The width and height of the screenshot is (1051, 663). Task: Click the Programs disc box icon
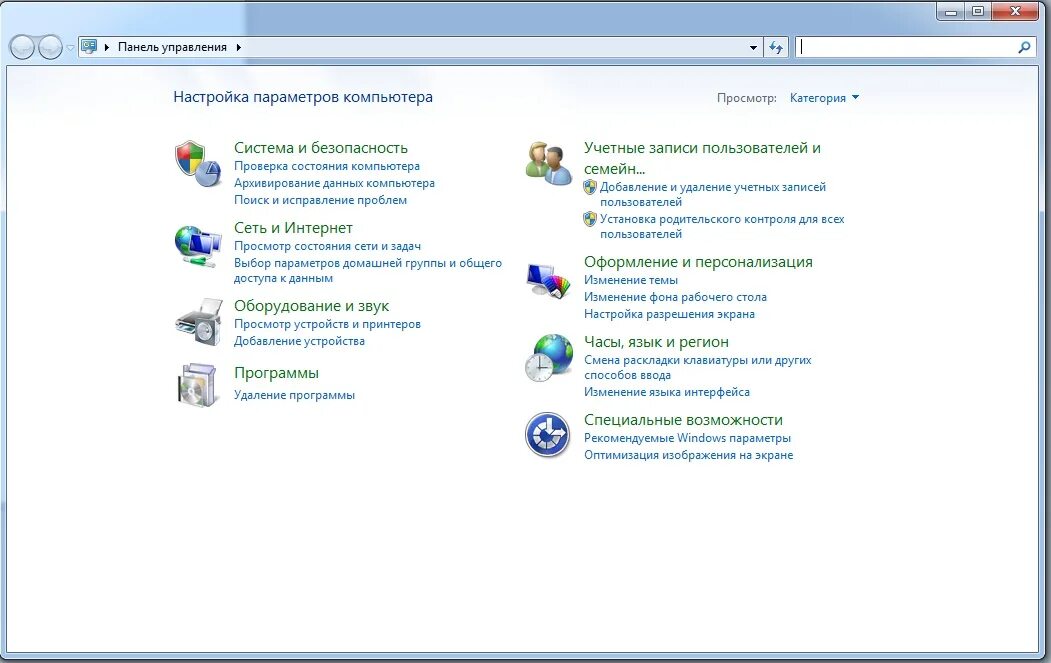198,385
